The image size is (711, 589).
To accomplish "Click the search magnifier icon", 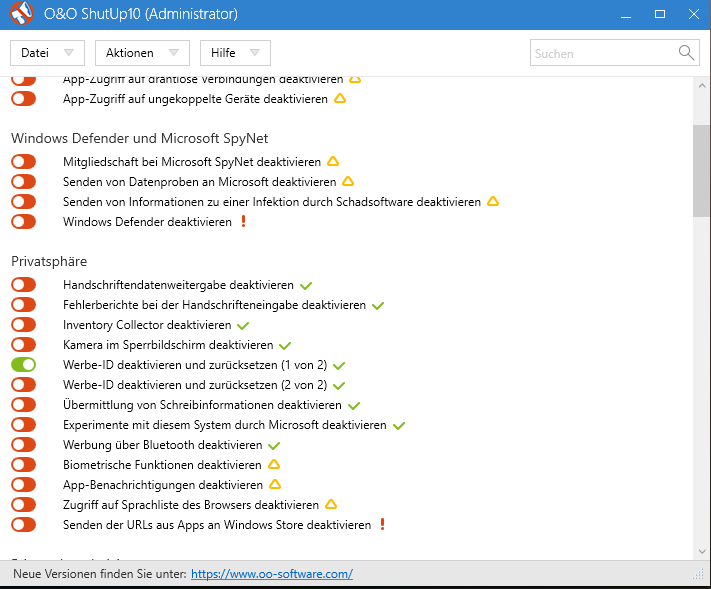I will [686, 53].
